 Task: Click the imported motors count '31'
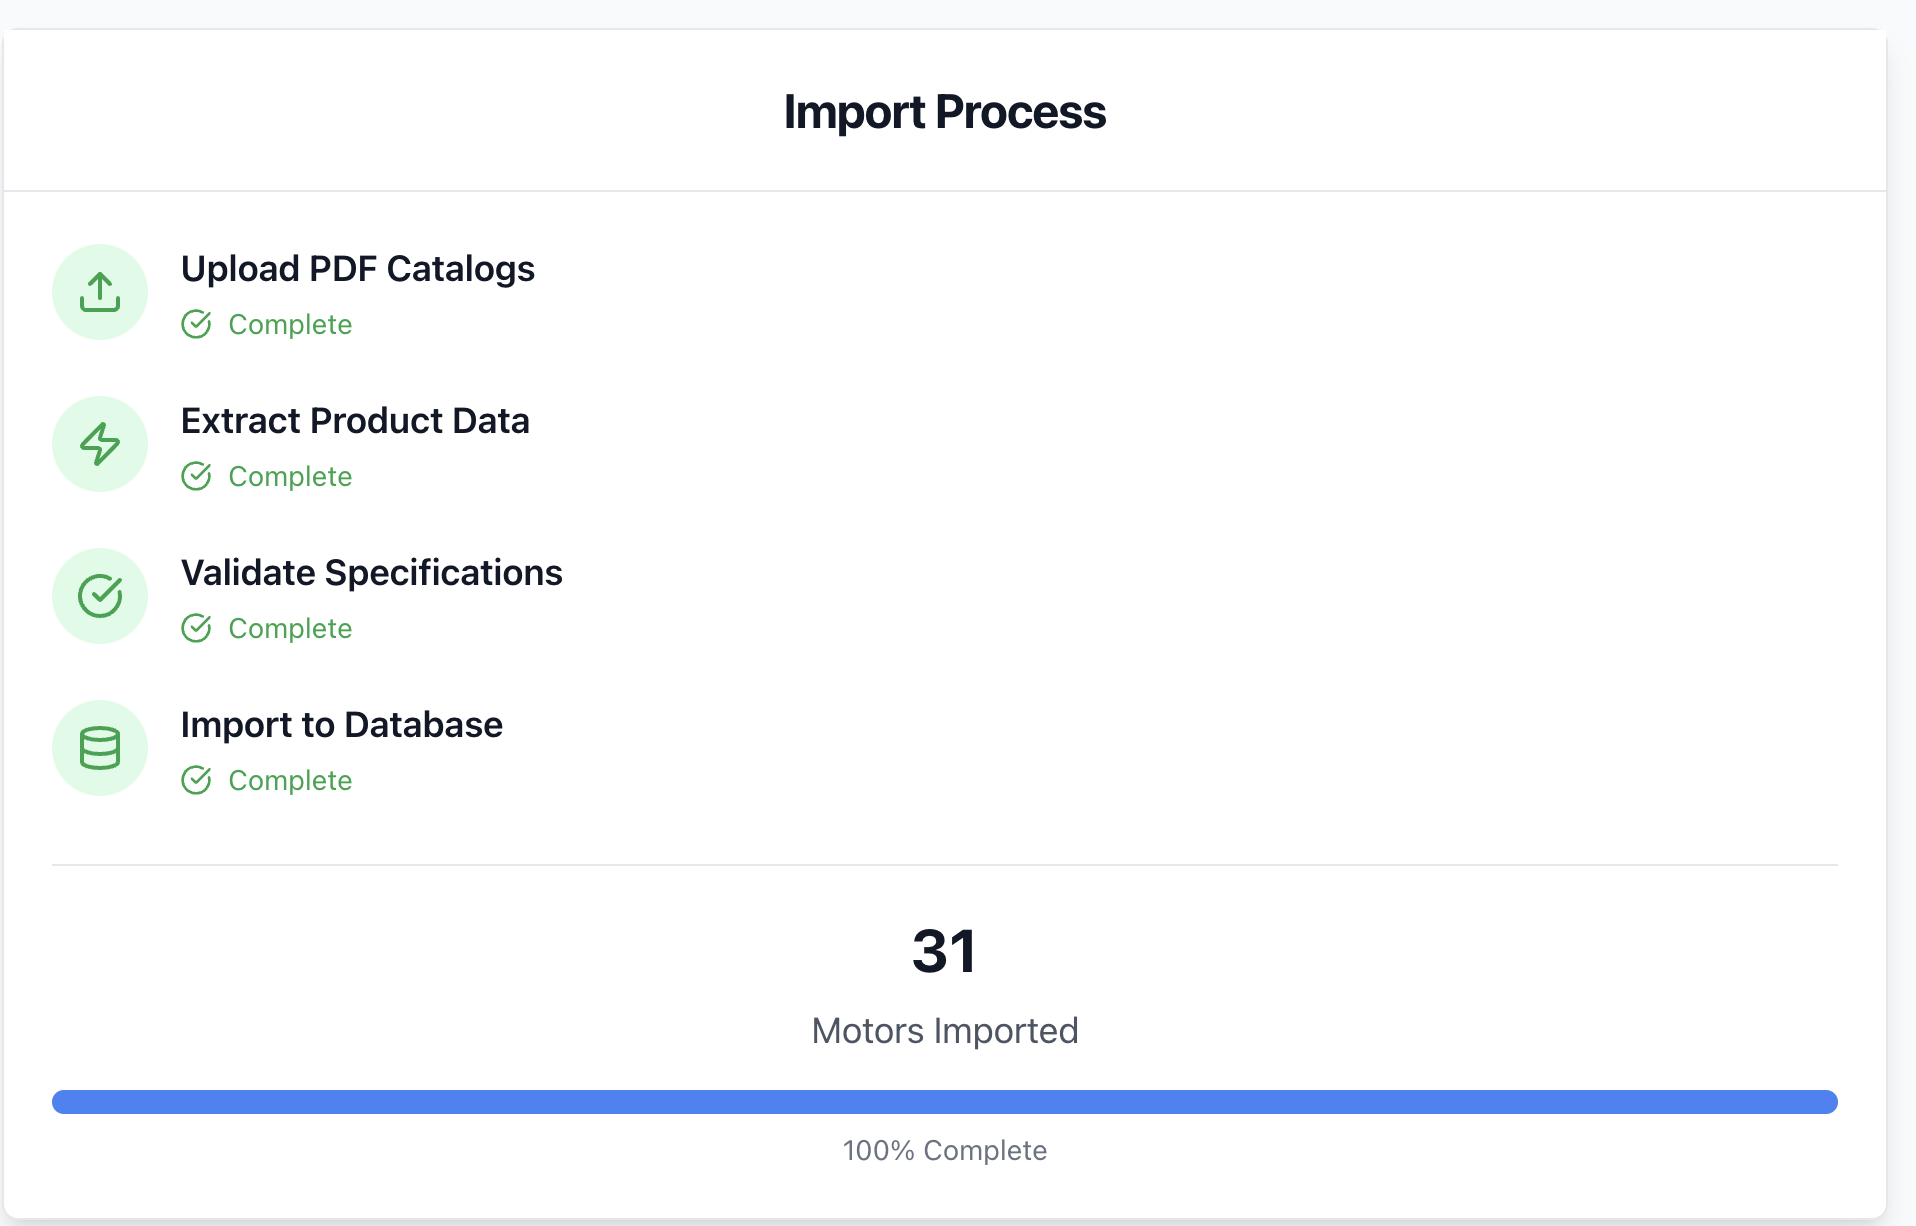tap(944, 951)
